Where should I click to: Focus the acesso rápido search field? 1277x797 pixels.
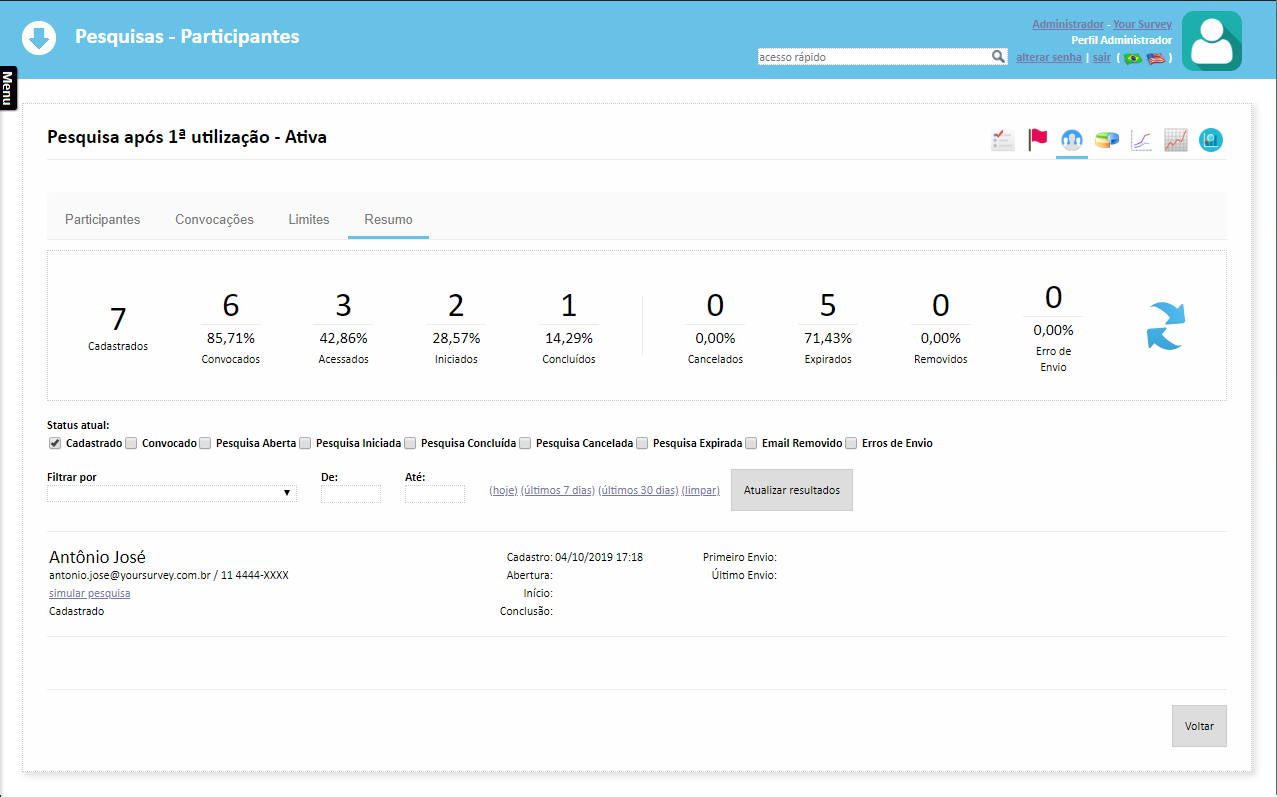(x=874, y=57)
